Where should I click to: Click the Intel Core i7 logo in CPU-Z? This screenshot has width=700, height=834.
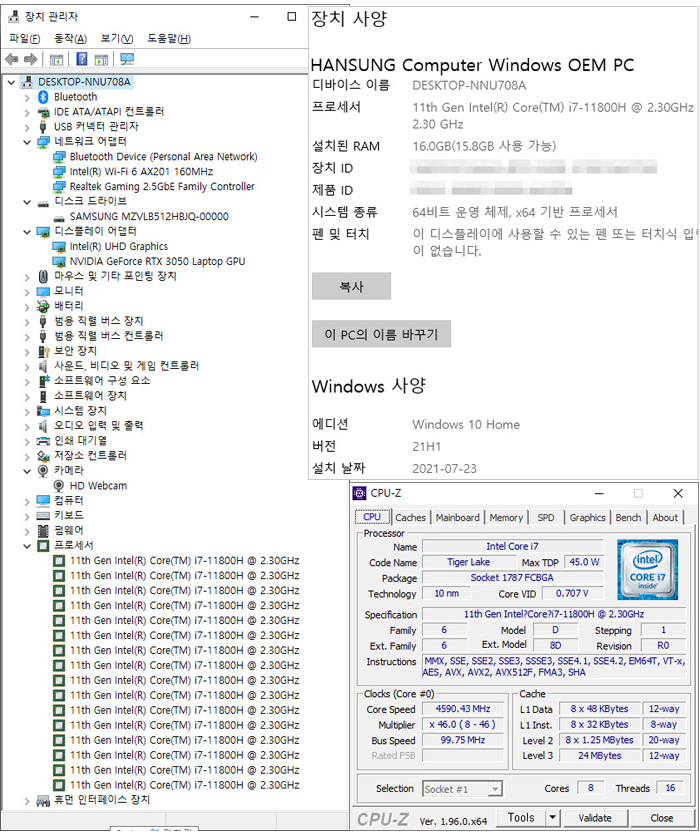[647, 570]
